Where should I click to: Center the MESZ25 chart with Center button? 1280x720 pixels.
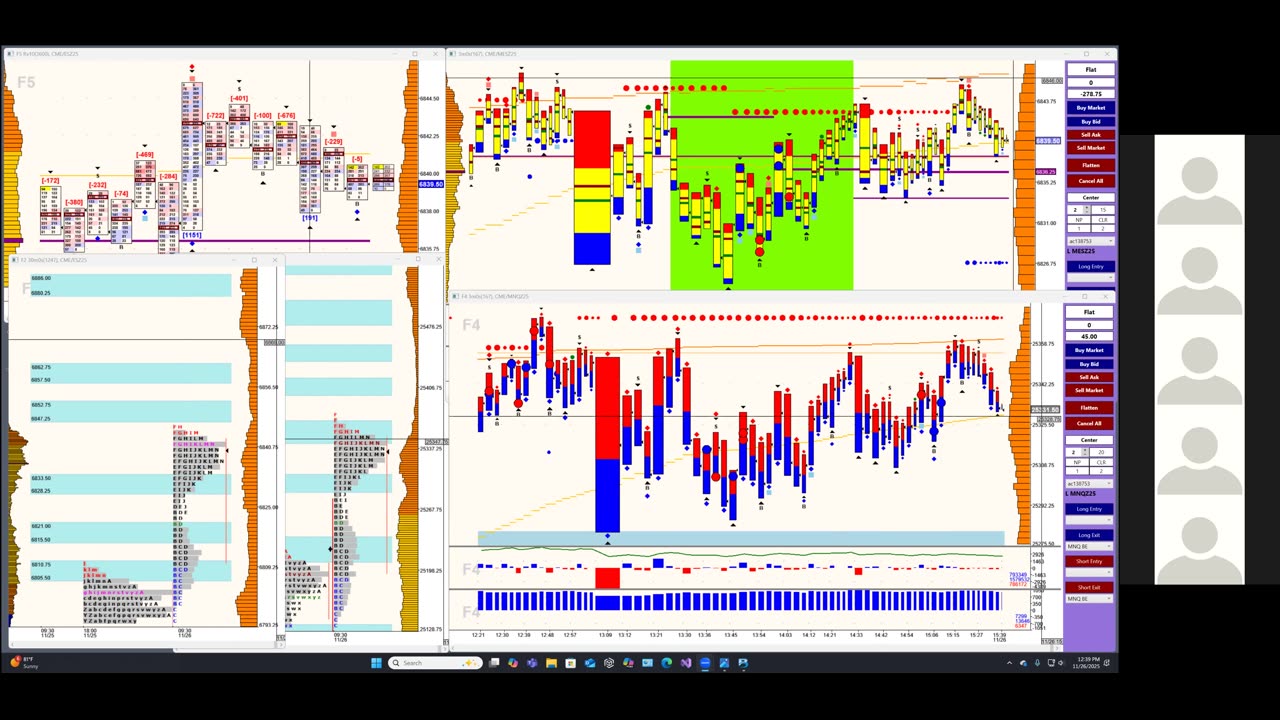coord(1091,197)
